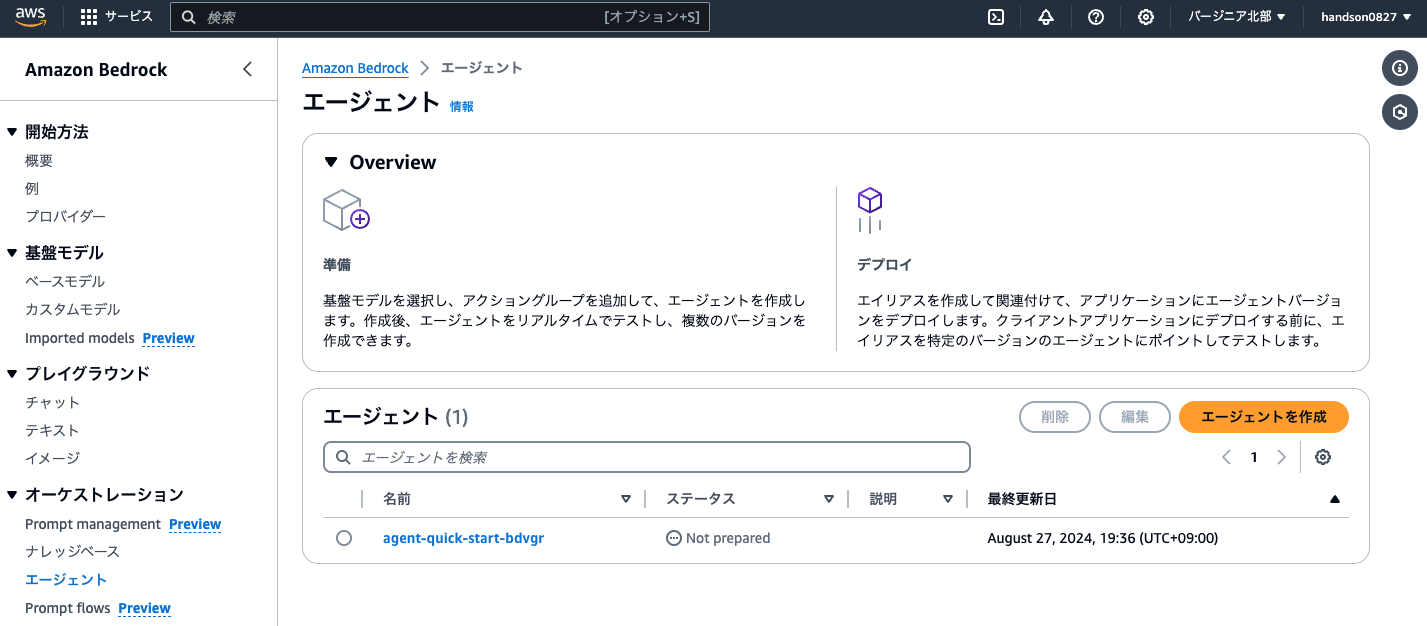Sort by 最終更新日 arrow

click(x=1335, y=499)
